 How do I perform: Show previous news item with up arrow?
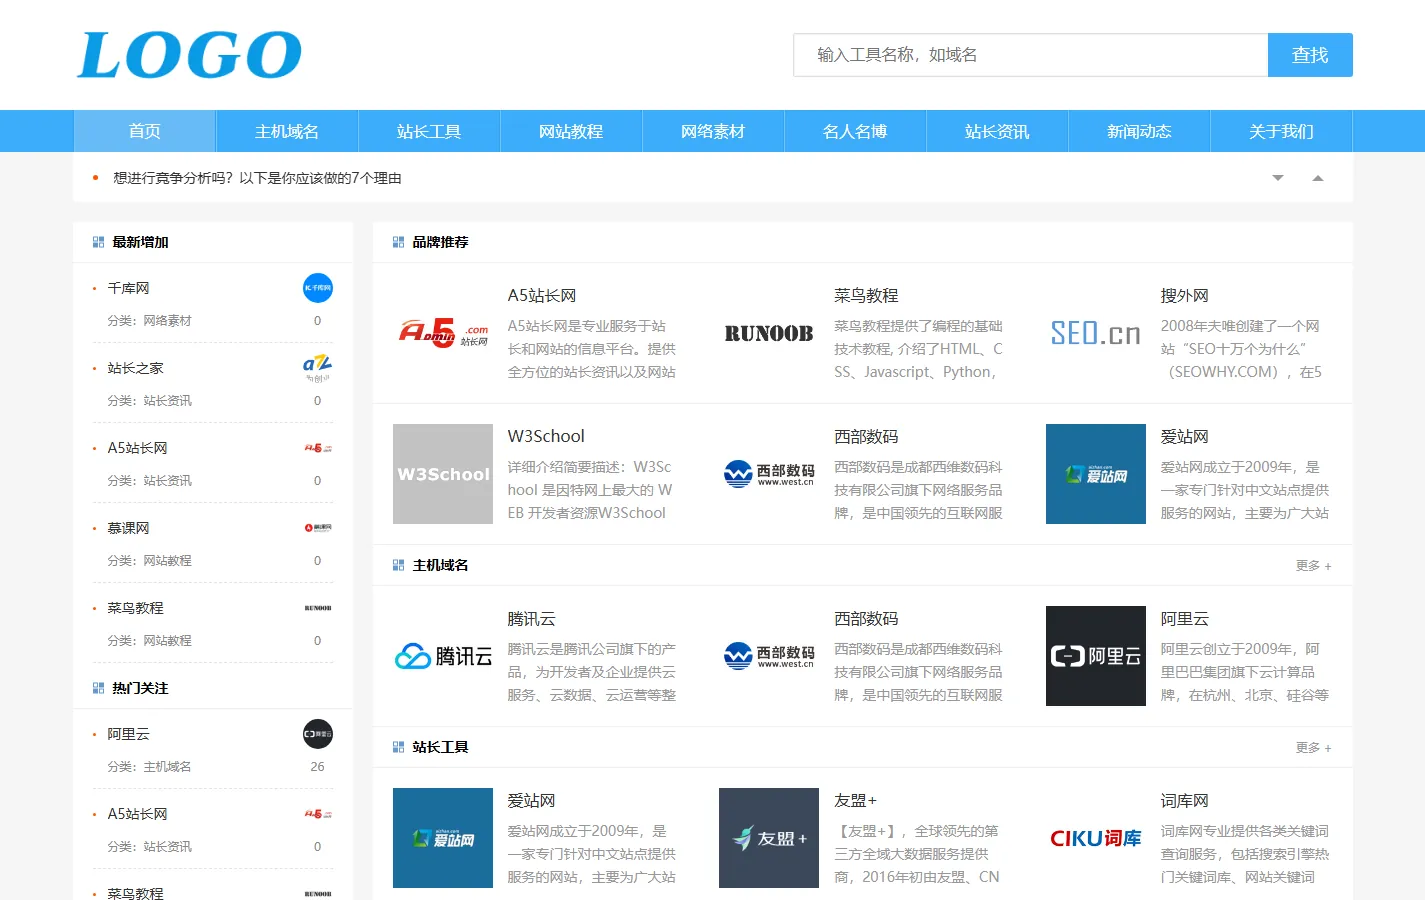(1317, 178)
